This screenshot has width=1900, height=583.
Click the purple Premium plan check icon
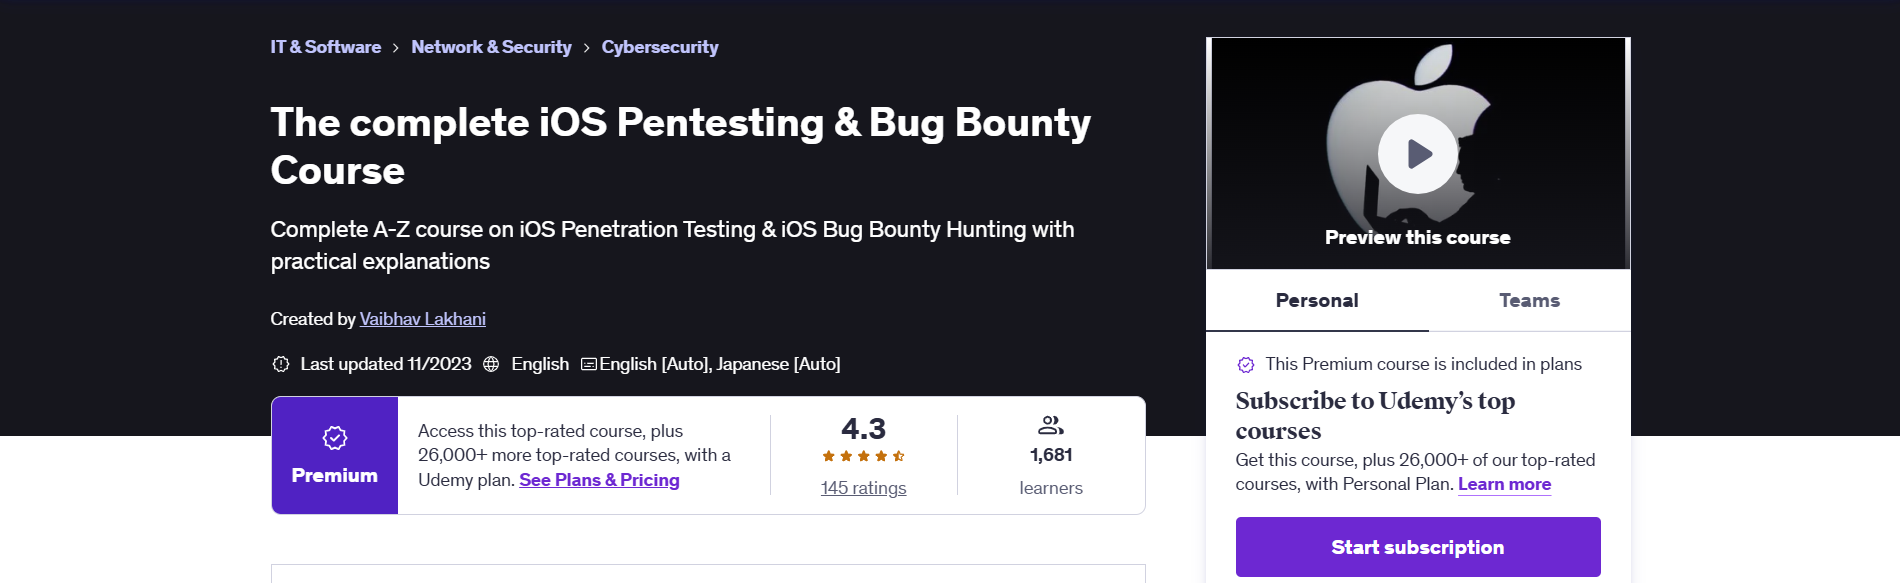coord(1246,365)
